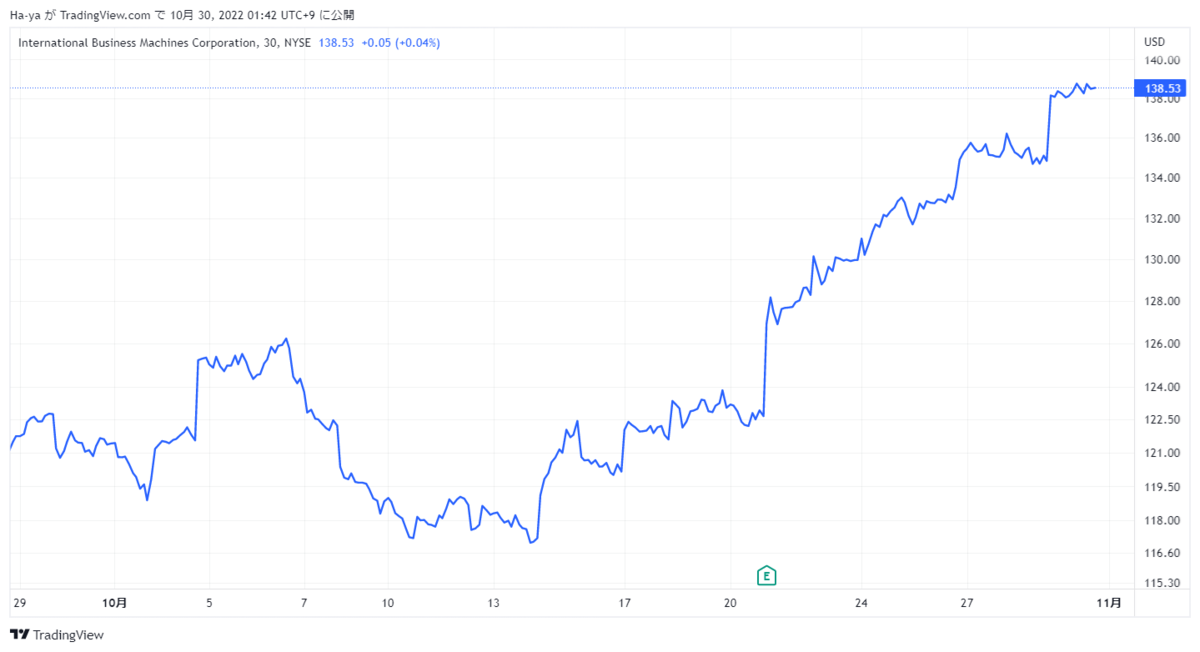The image size is (1200, 652).
Task: Click the TradingView logo at bottom left
Action: pyautogui.click(x=57, y=635)
